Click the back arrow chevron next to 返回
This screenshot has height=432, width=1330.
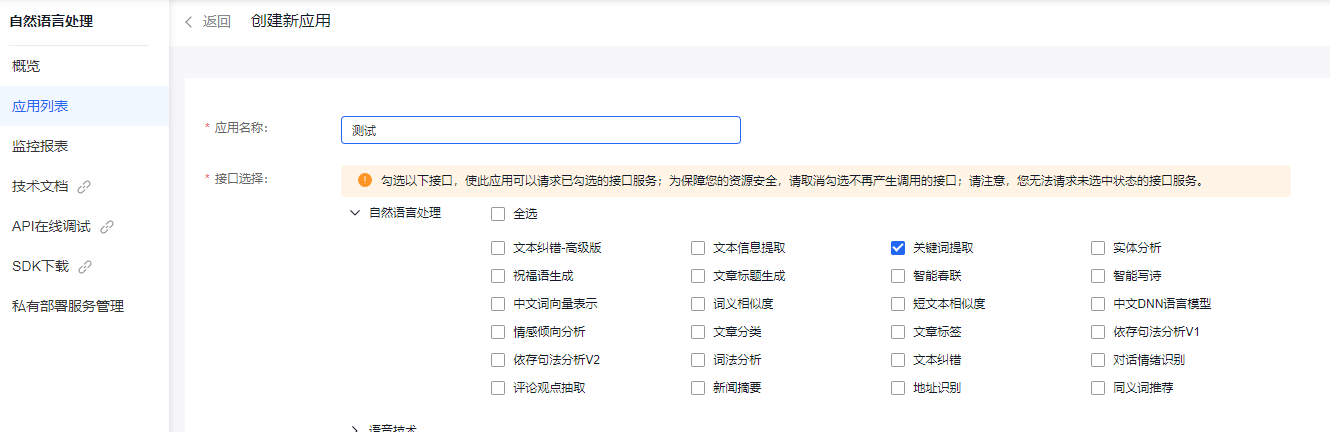[189, 22]
